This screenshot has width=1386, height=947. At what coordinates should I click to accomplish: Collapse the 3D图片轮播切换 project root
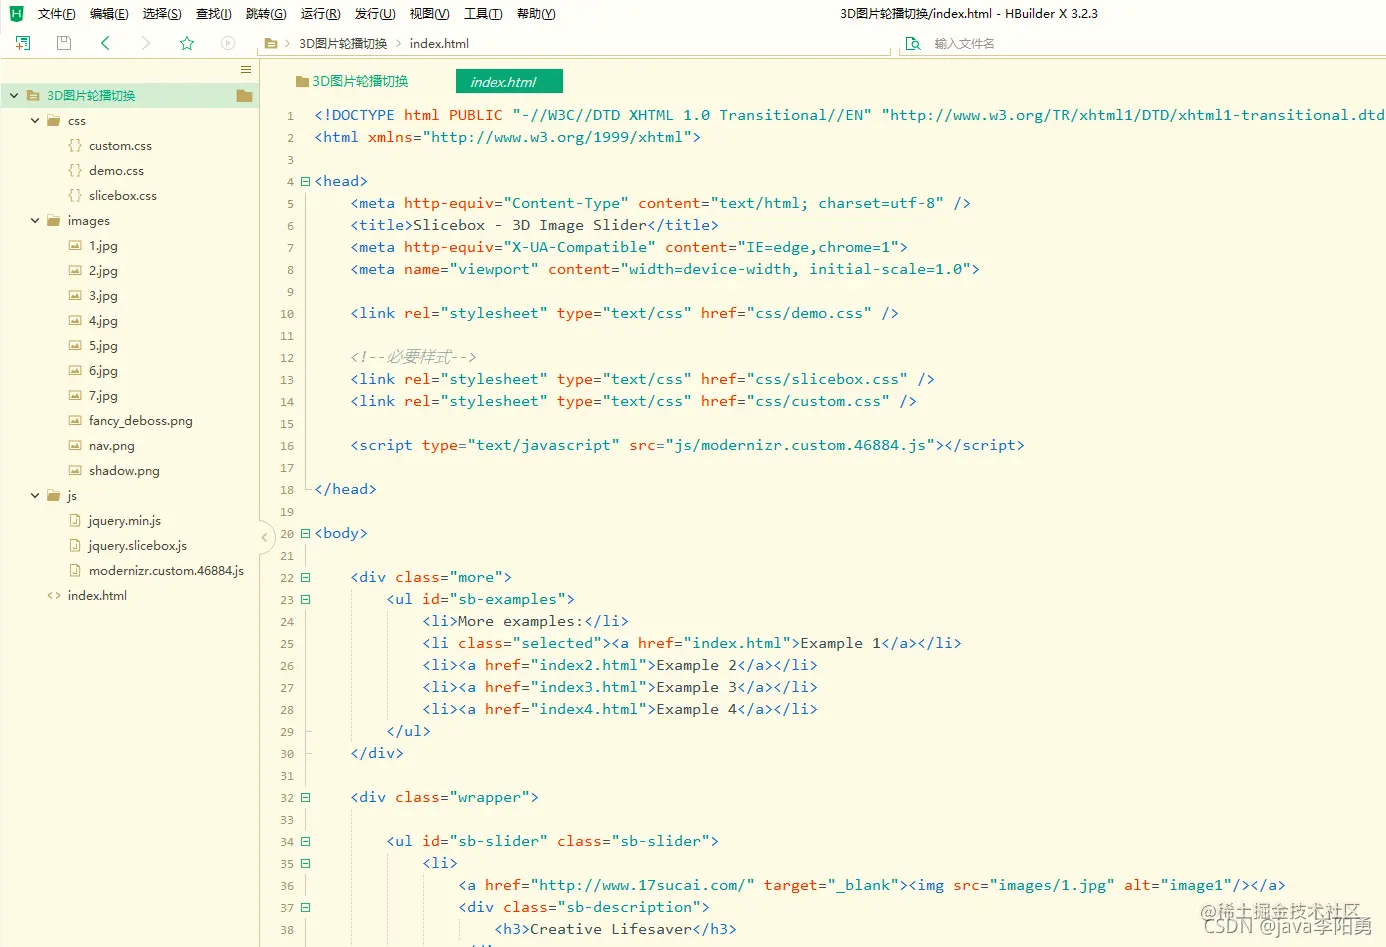click(x=14, y=95)
